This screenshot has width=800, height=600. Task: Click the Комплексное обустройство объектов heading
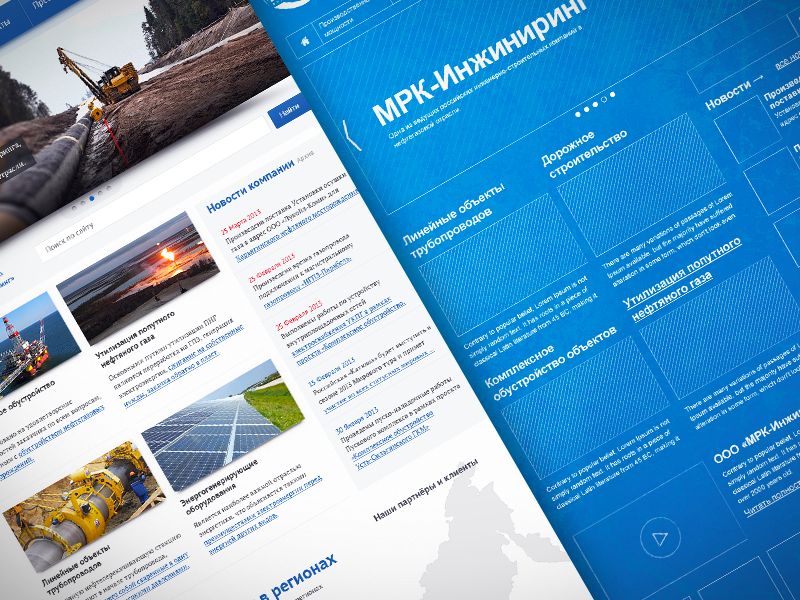[x=551, y=364]
